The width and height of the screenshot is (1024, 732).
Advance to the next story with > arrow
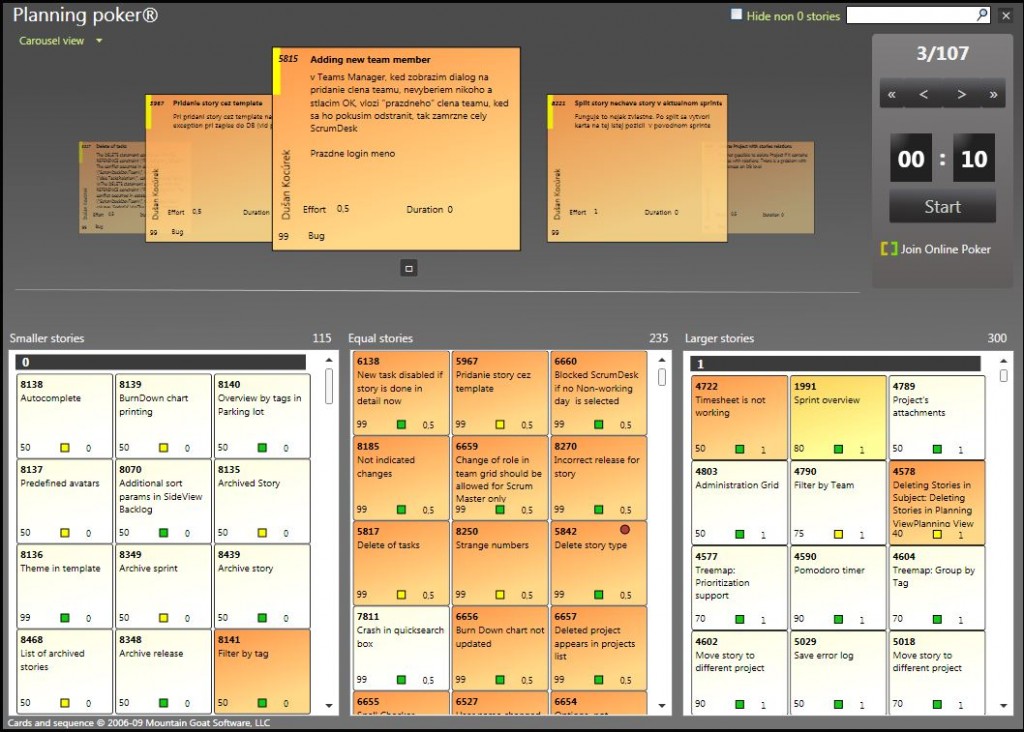click(x=960, y=93)
